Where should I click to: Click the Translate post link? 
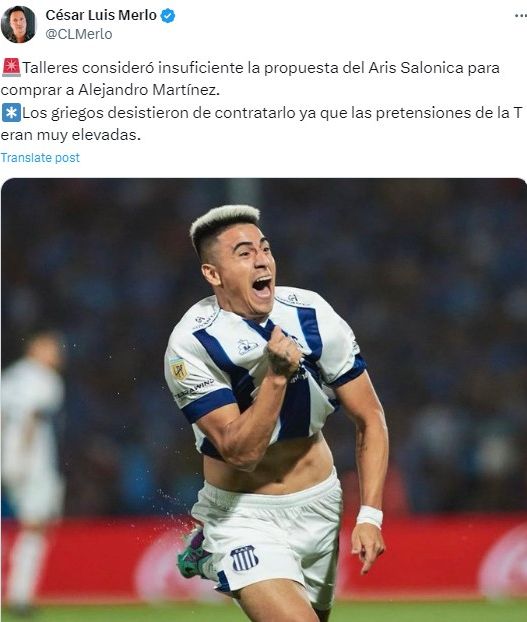coord(40,157)
